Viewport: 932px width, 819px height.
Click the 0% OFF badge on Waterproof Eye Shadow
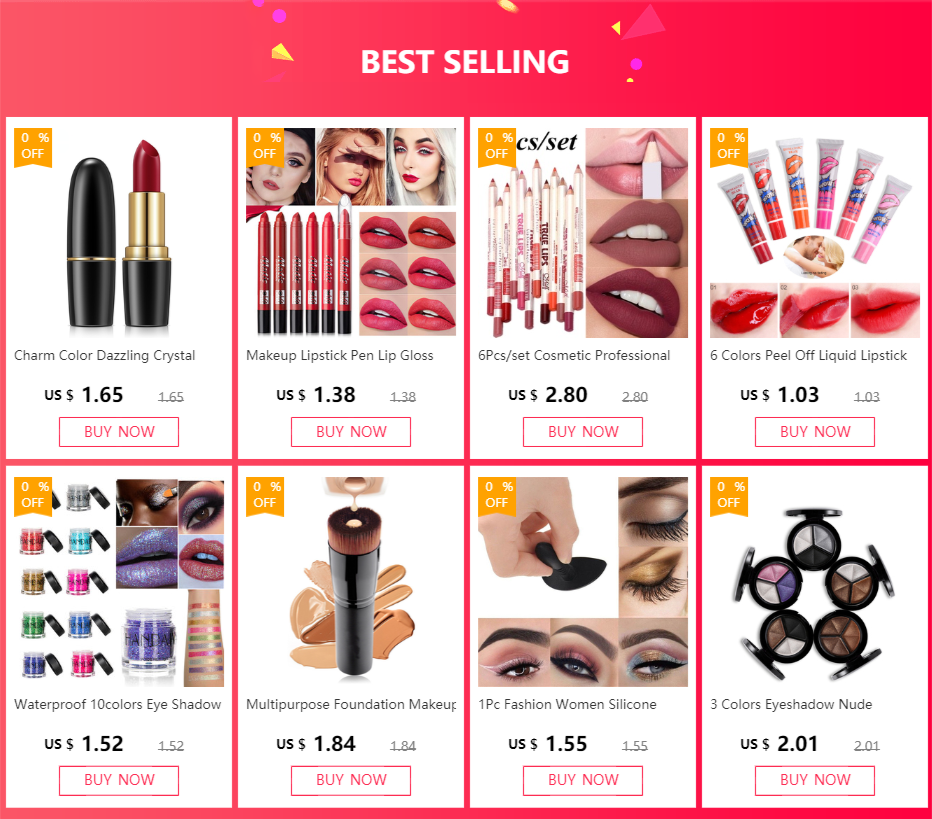[x=33, y=496]
